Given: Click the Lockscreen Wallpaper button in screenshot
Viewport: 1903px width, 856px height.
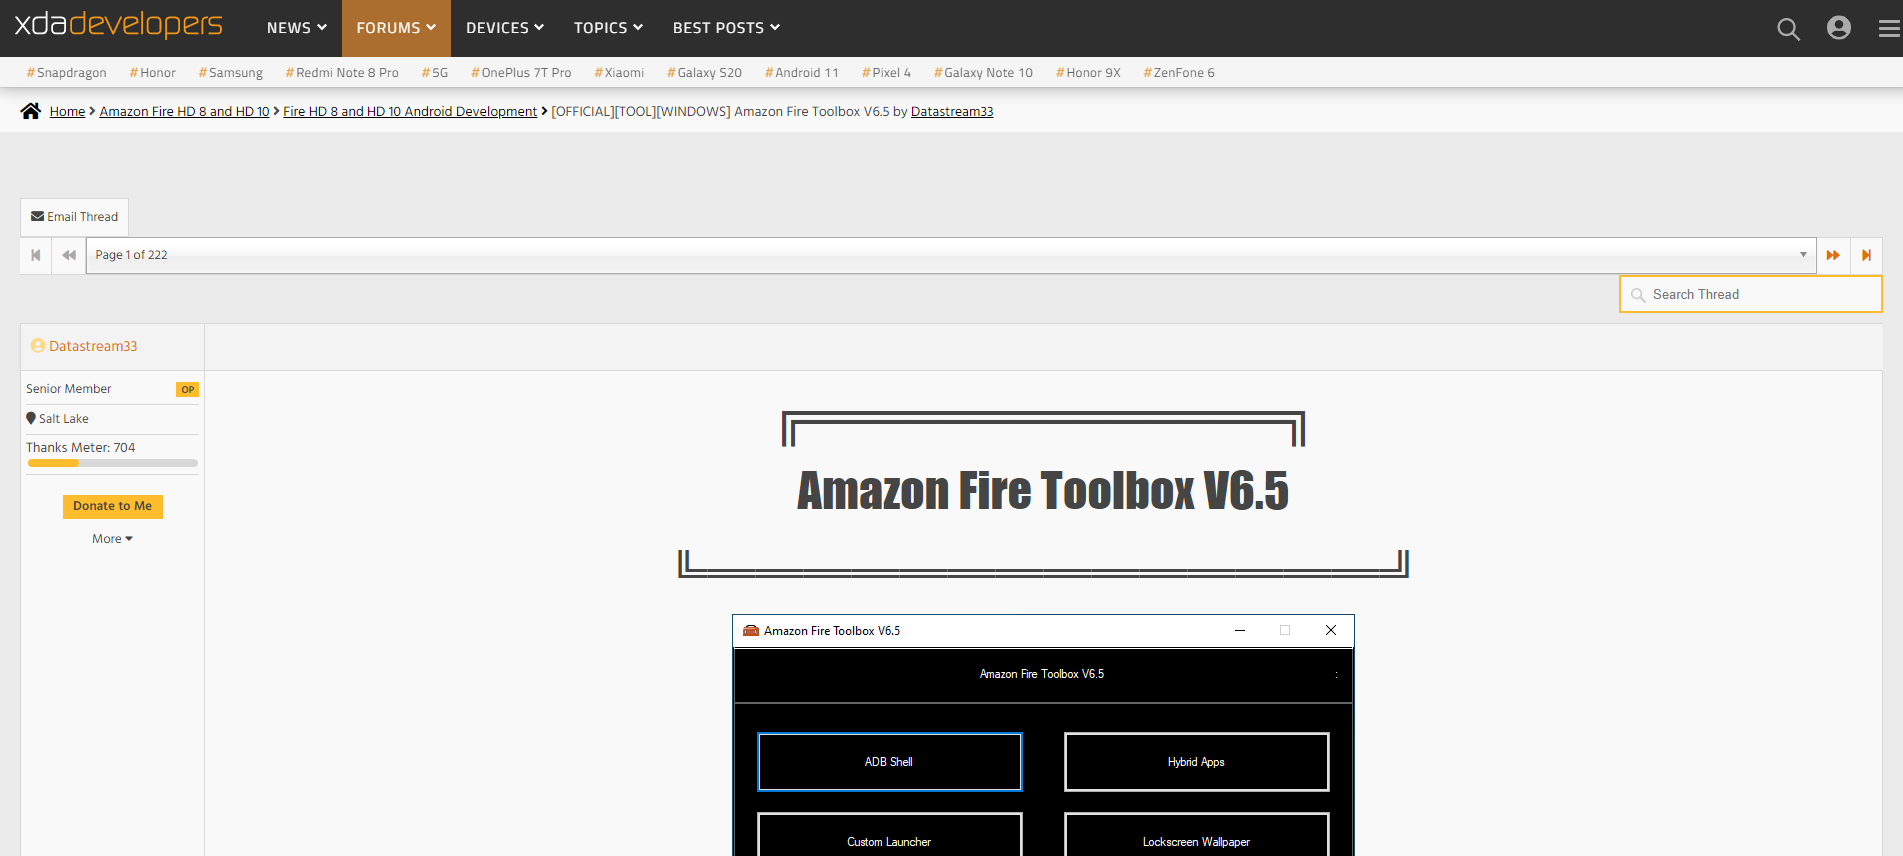Looking at the screenshot, I should pos(1197,836).
